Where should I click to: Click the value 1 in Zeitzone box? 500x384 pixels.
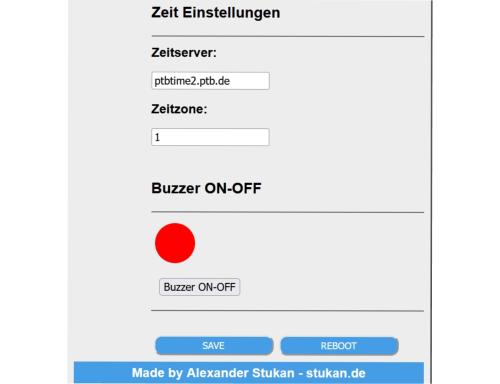[x=157, y=137]
